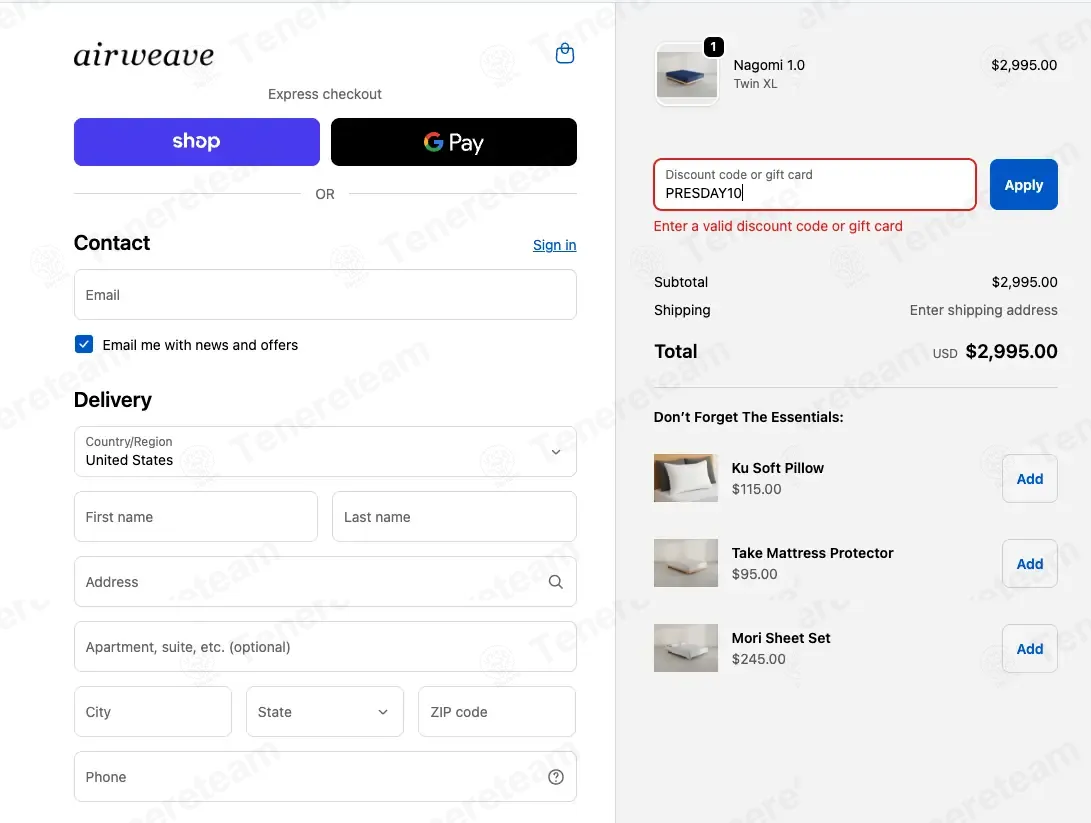
Task: Click the Twin XL size label
Action: pyautogui.click(x=755, y=83)
